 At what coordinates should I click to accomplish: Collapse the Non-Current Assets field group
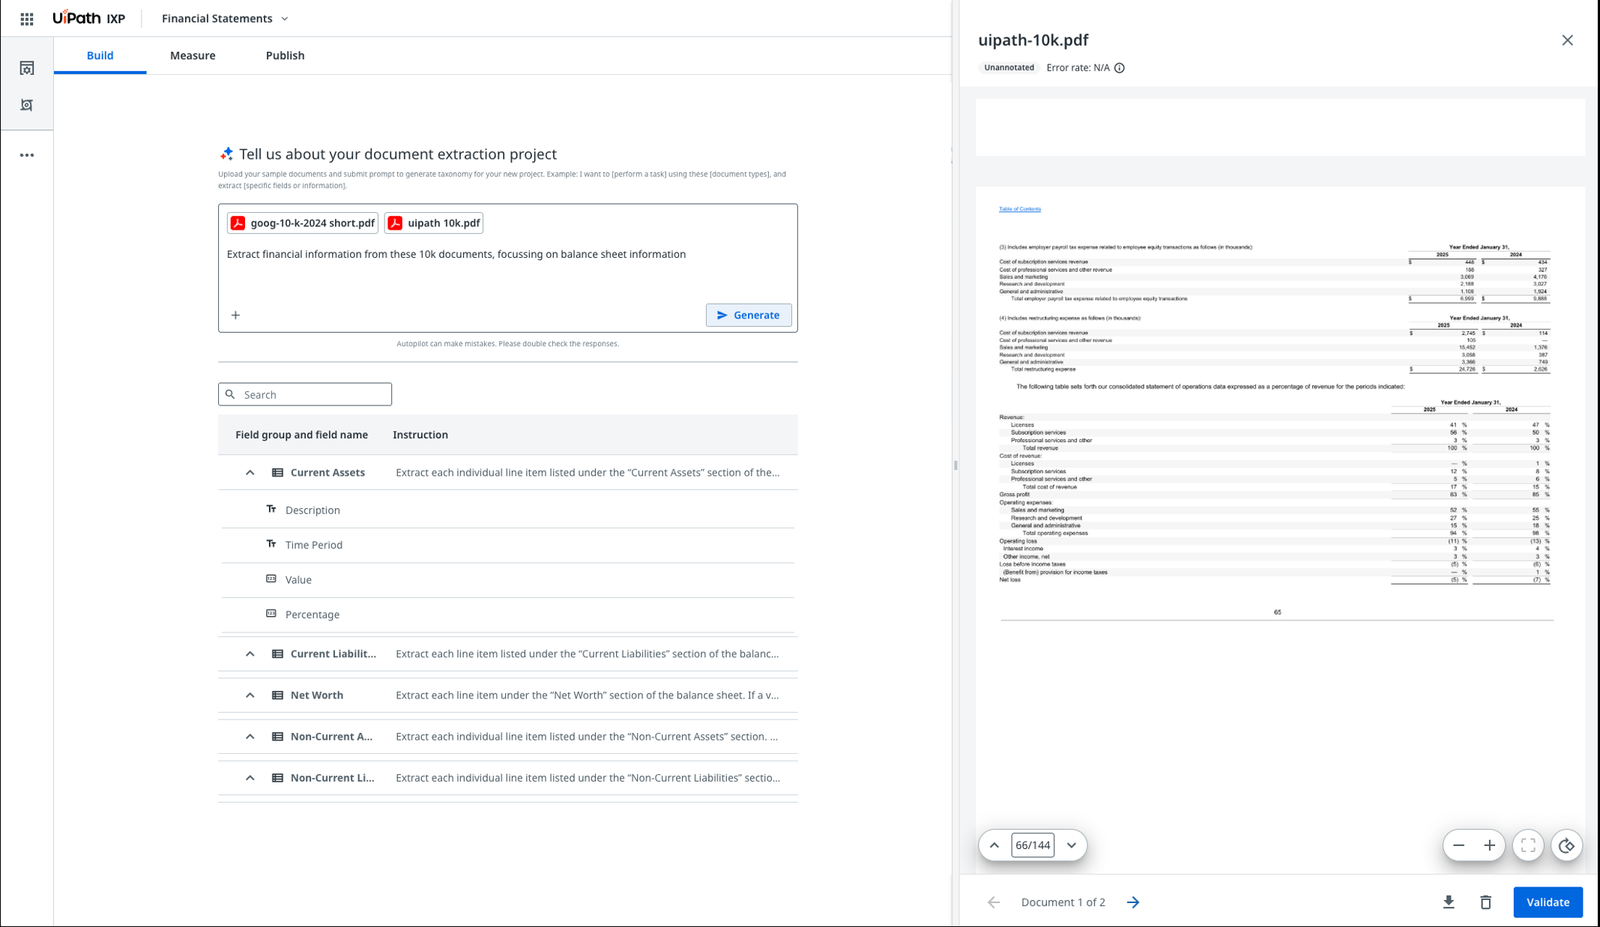click(x=250, y=737)
